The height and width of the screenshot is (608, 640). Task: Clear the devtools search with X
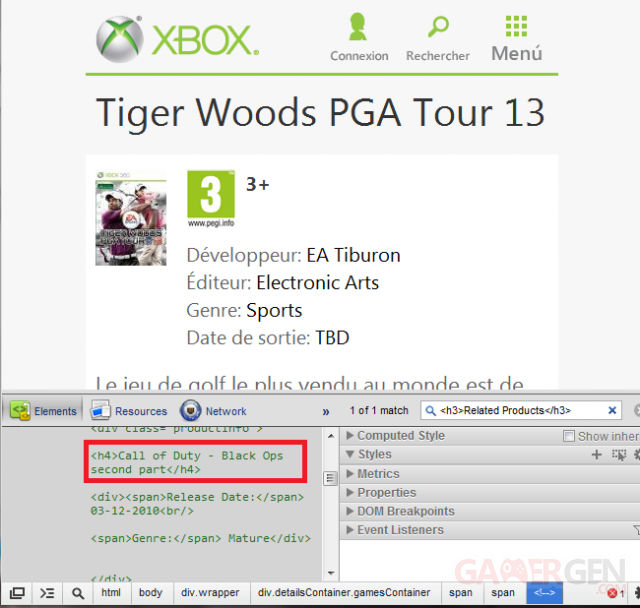pyautogui.click(x=612, y=411)
